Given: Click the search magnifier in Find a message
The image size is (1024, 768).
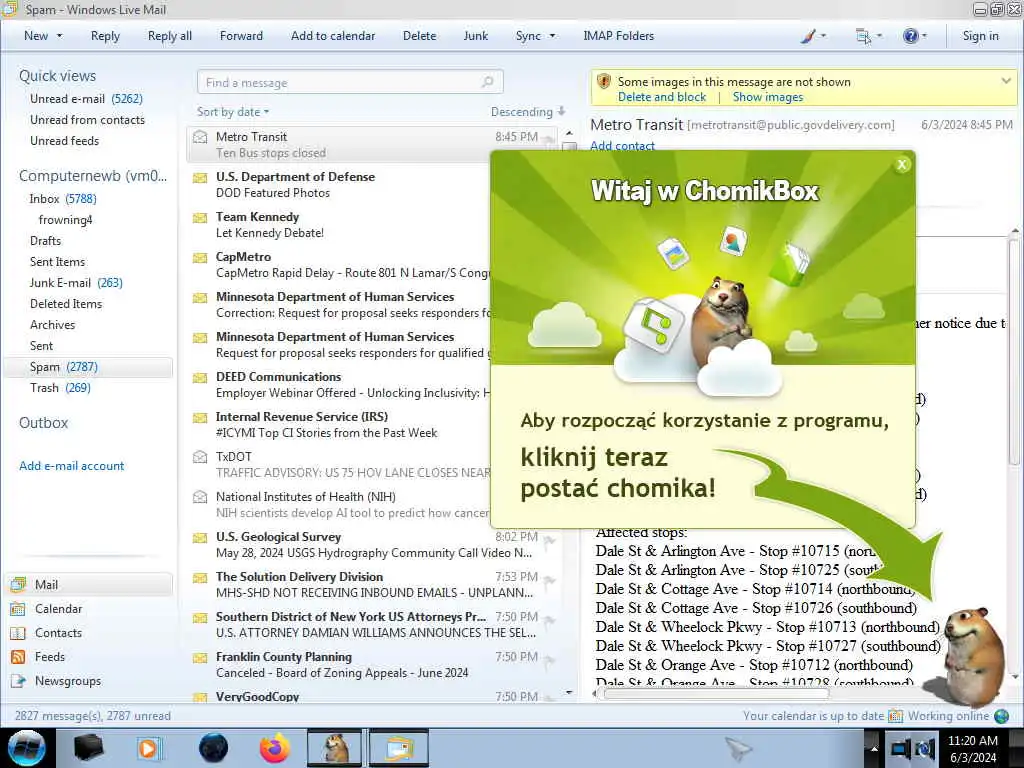Looking at the screenshot, I should [x=487, y=82].
